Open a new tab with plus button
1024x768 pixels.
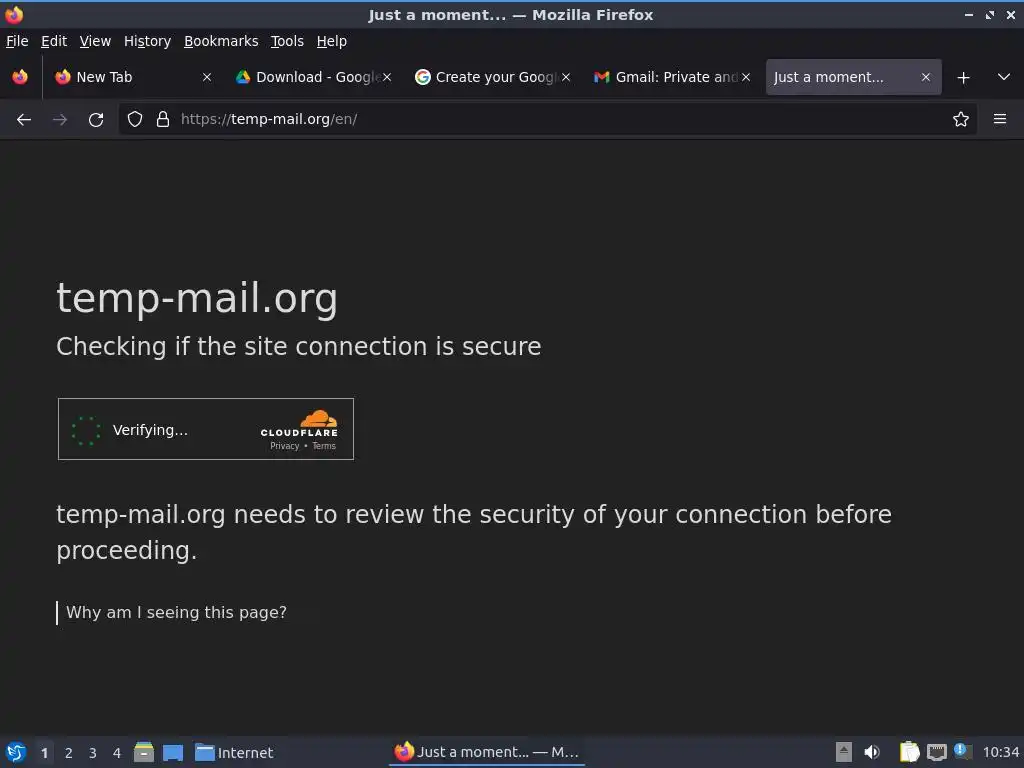(963, 78)
